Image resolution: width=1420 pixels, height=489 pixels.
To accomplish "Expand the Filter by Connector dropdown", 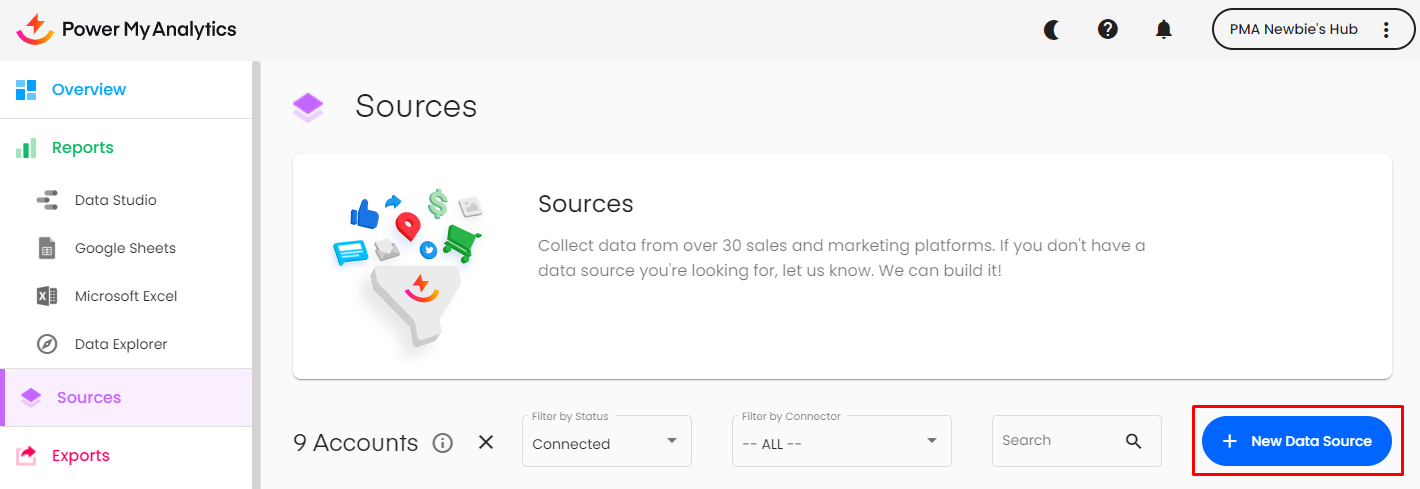I will 840,441.
